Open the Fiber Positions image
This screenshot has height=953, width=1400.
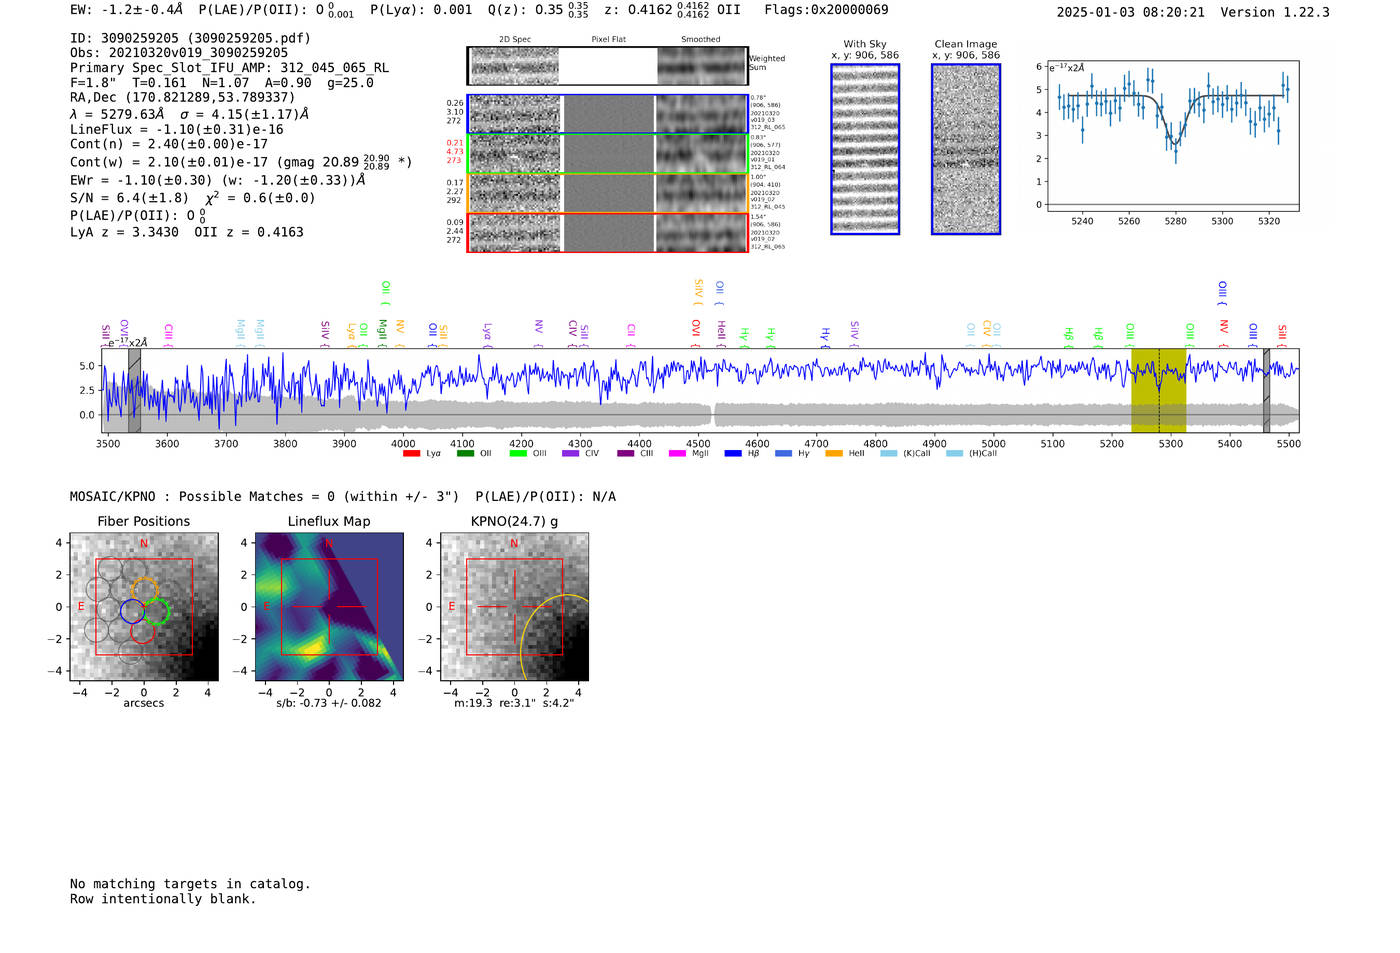pos(144,607)
